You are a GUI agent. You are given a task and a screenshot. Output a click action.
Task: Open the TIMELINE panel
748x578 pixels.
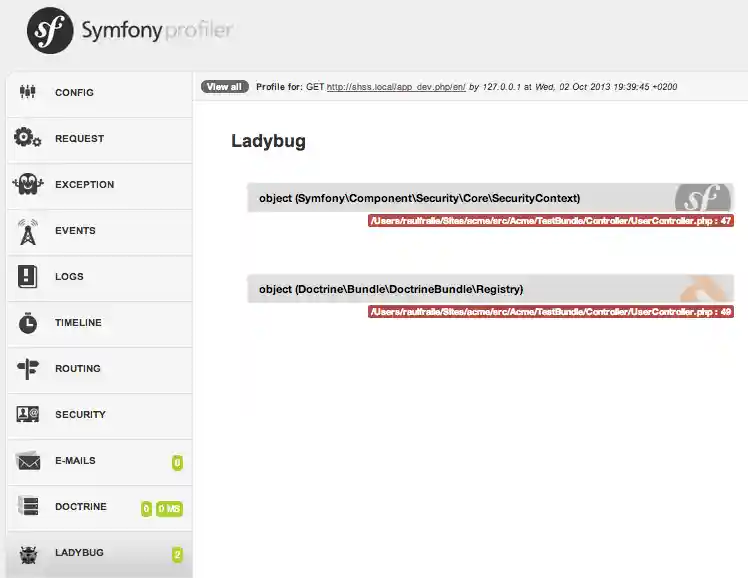coord(100,323)
